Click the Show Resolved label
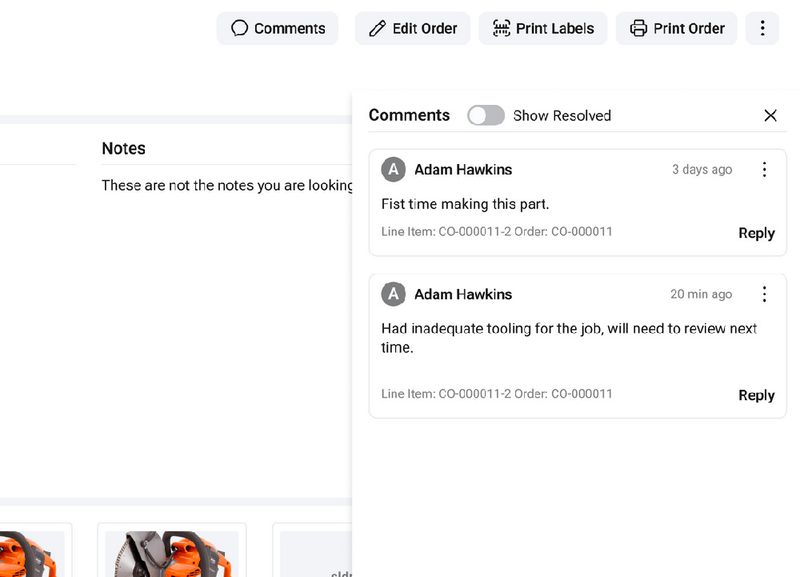Viewport: 800px width, 577px height. [562, 115]
